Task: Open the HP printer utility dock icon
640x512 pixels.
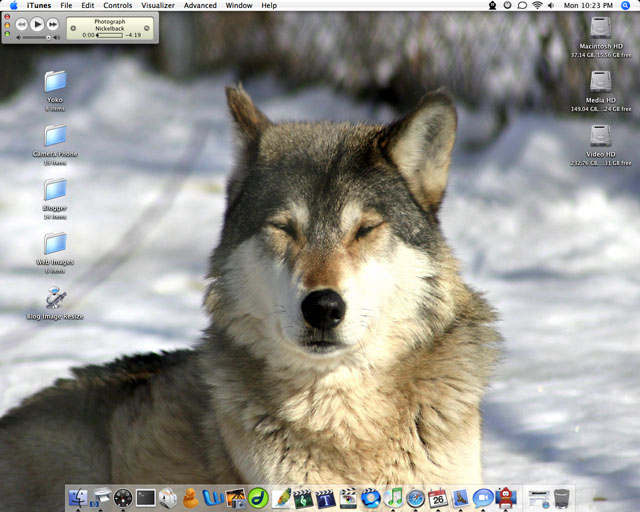Action: [x=100, y=498]
